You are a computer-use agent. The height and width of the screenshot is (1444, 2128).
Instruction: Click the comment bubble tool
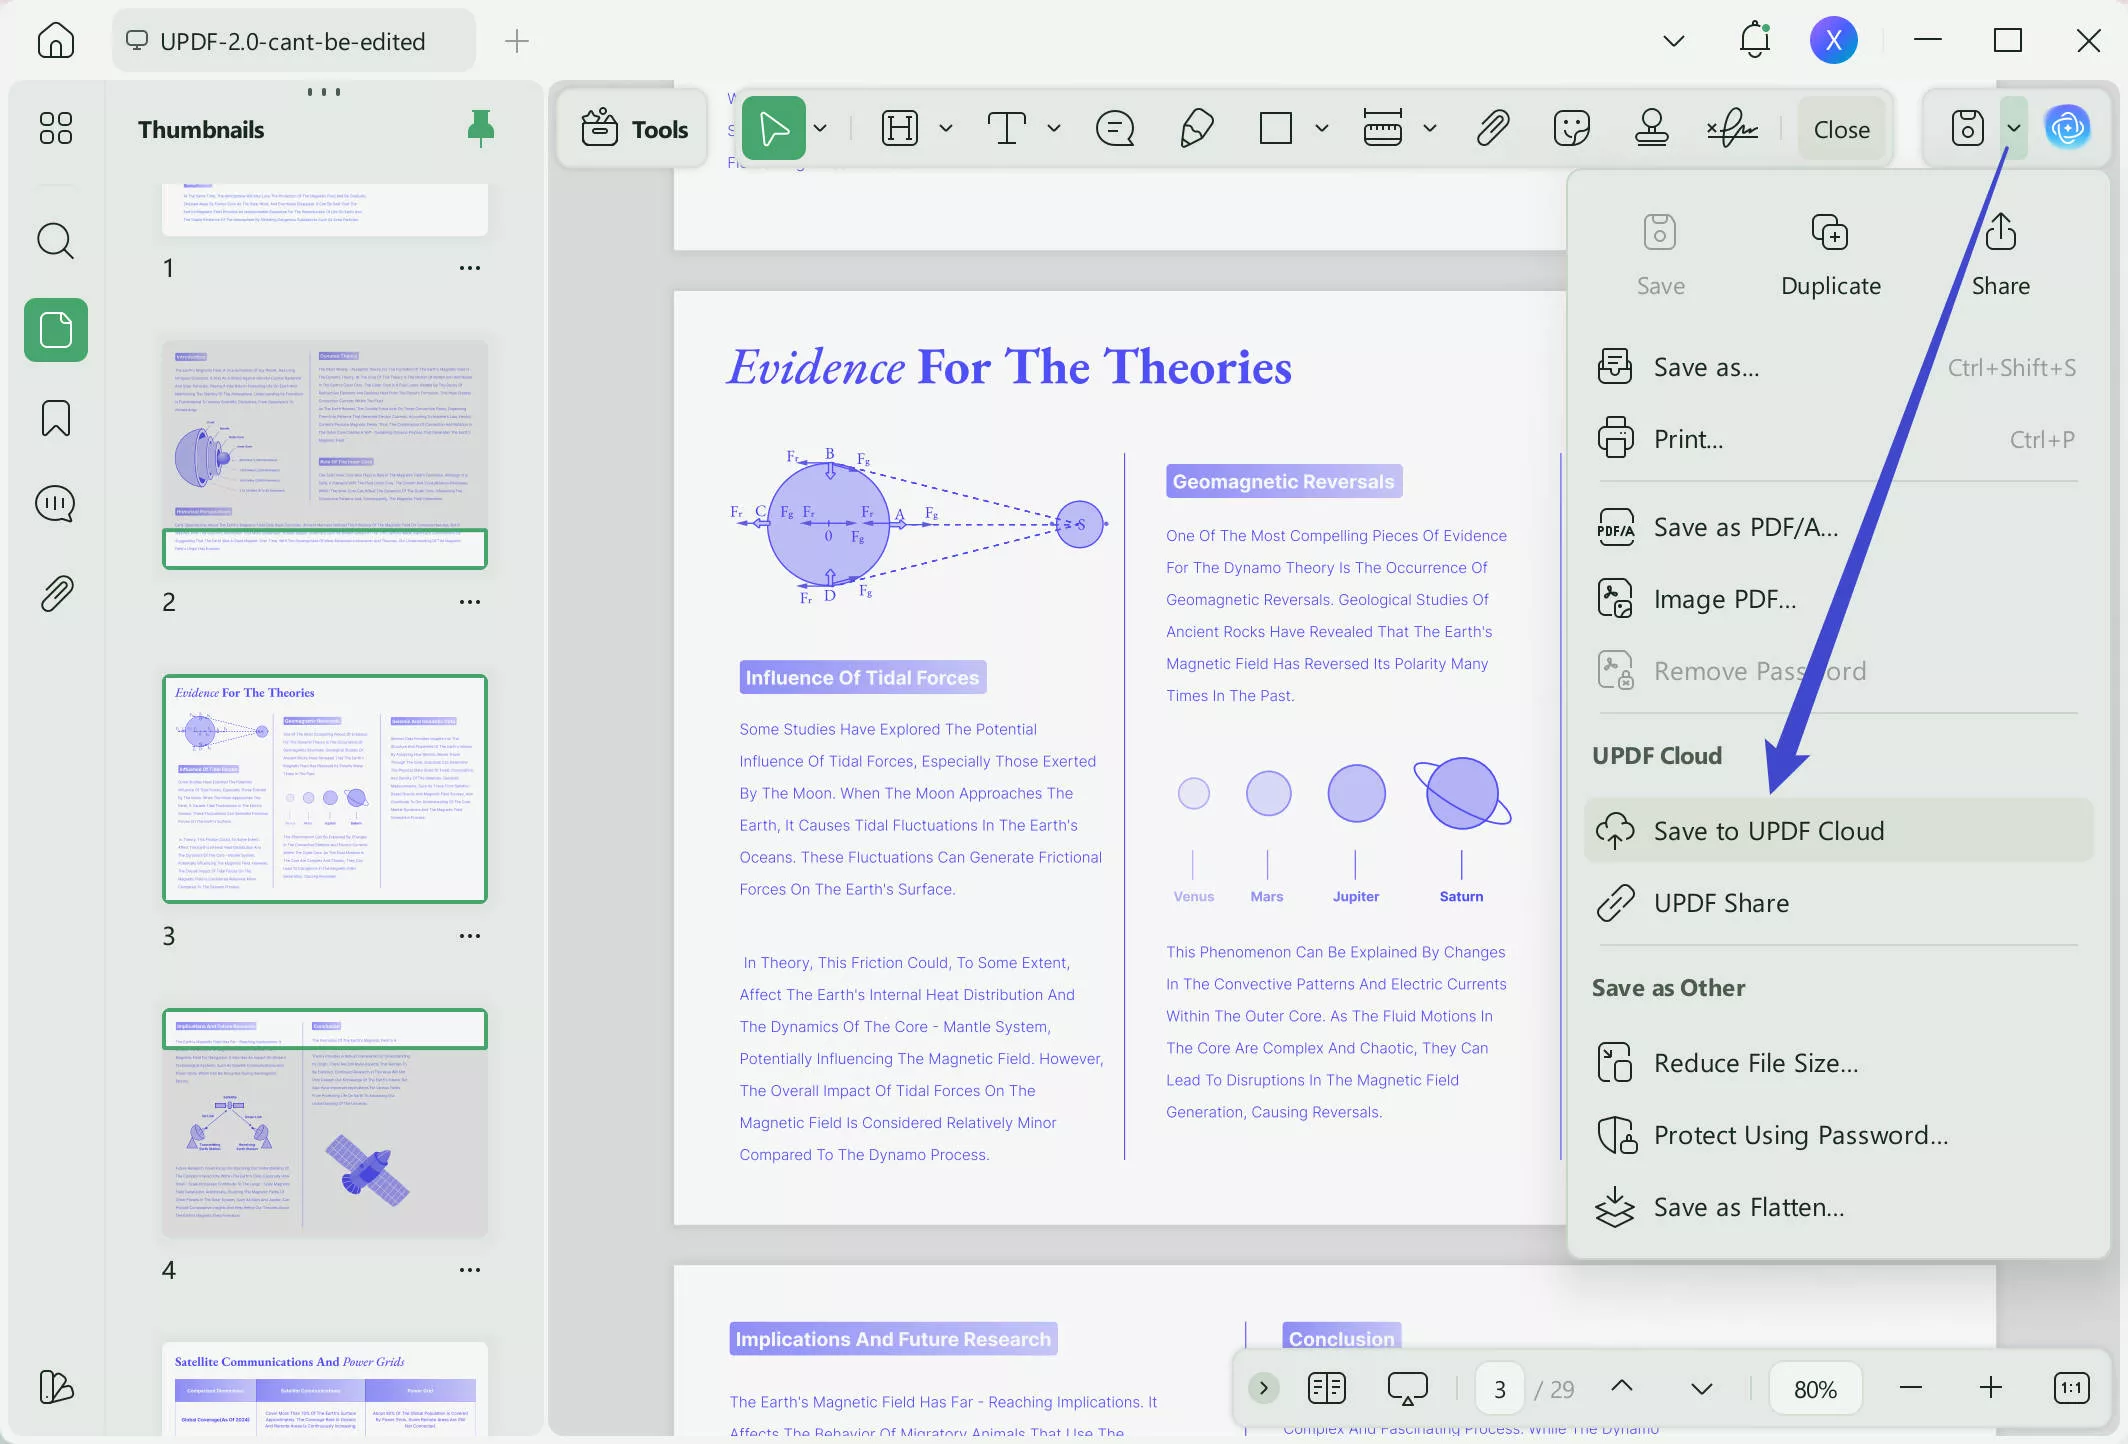pos(1114,128)
